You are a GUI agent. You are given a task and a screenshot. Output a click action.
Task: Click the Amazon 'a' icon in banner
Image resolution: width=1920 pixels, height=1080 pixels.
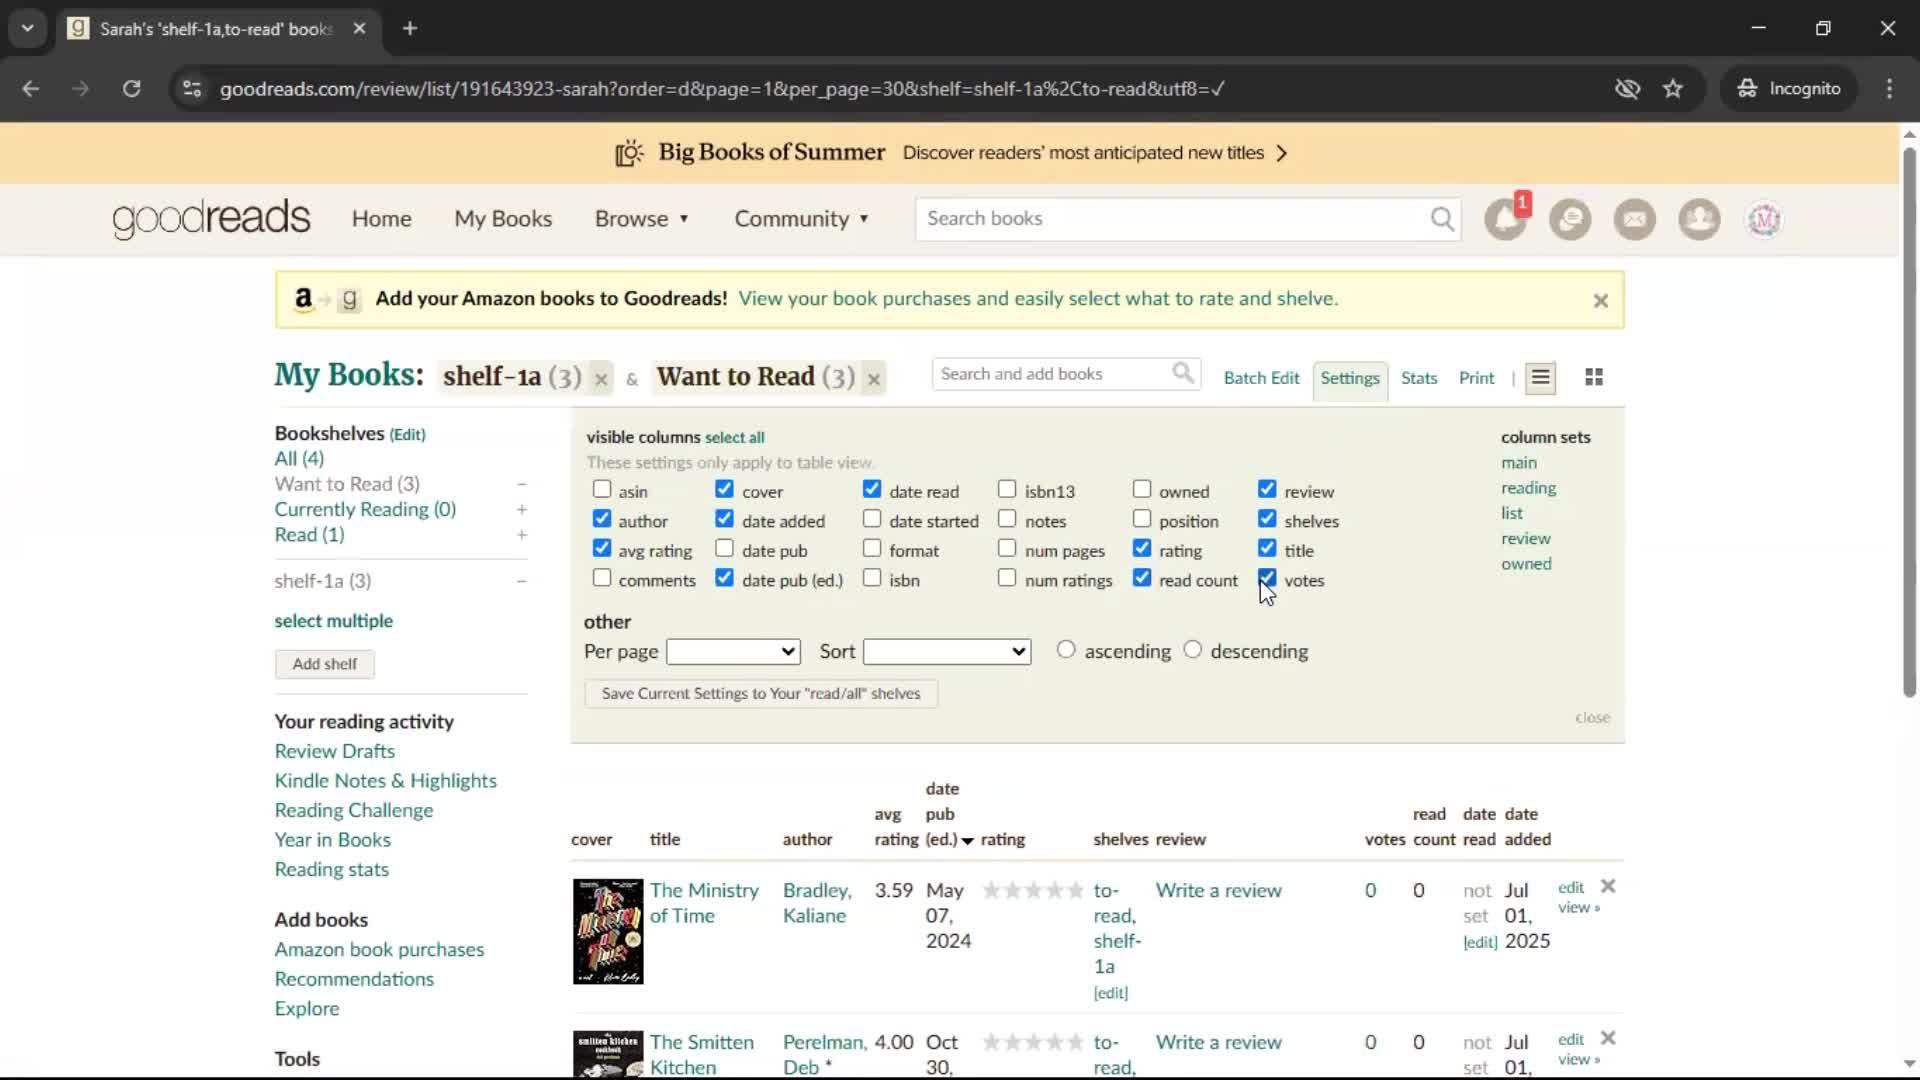(x=303, y=299)
